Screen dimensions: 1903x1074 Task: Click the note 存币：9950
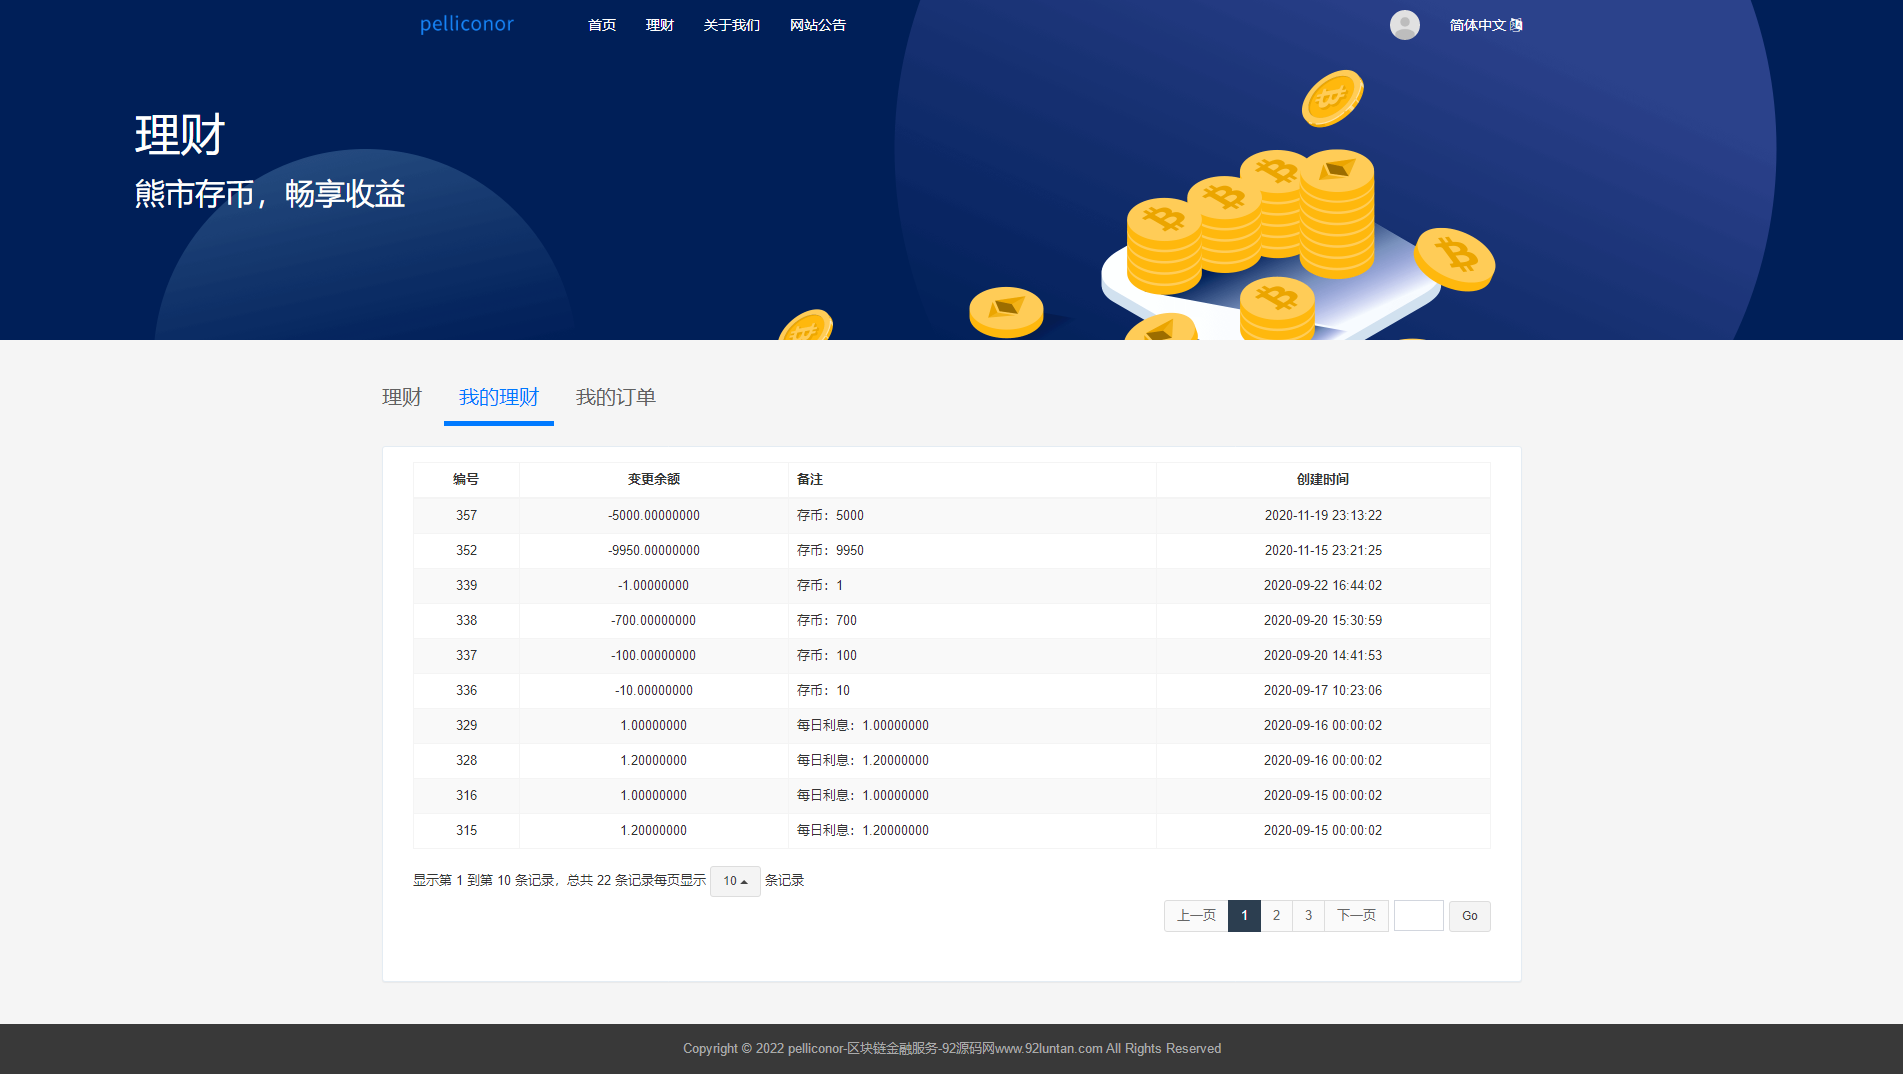[830, 551]
